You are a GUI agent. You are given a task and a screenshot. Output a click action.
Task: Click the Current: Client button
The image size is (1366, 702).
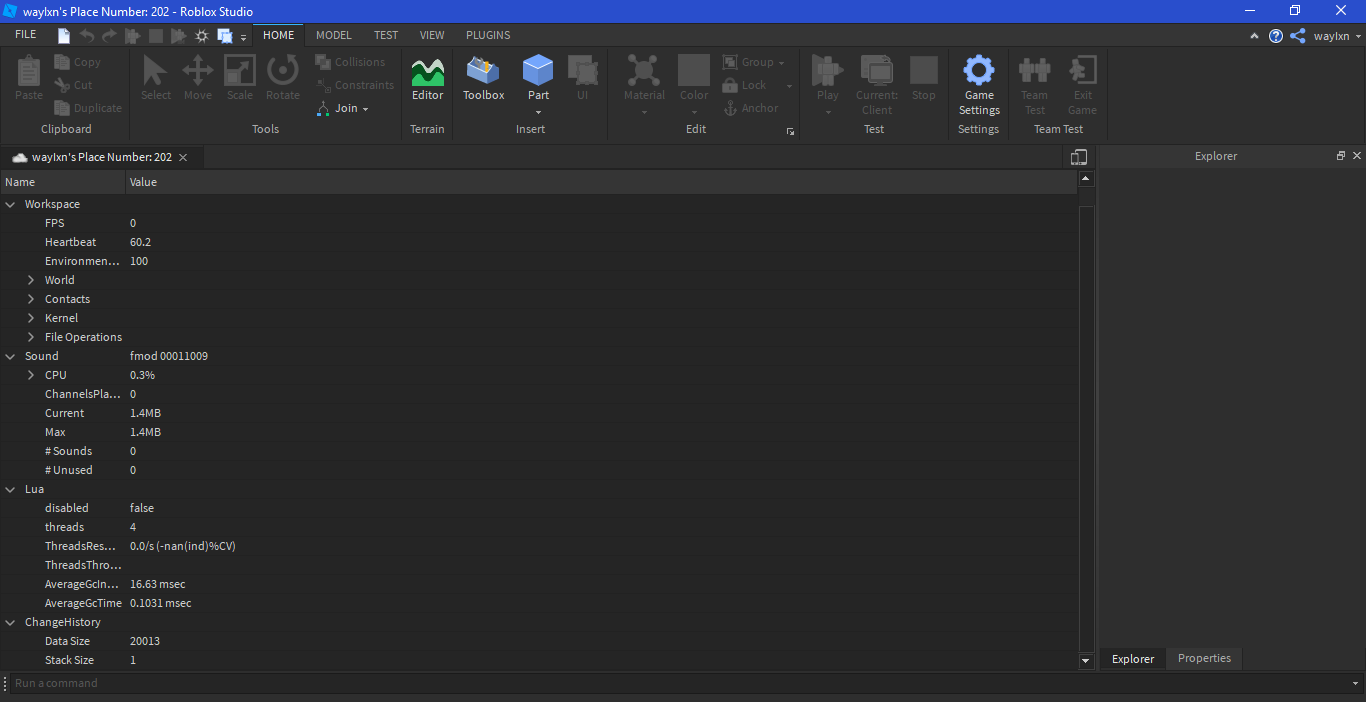point(877,85)
